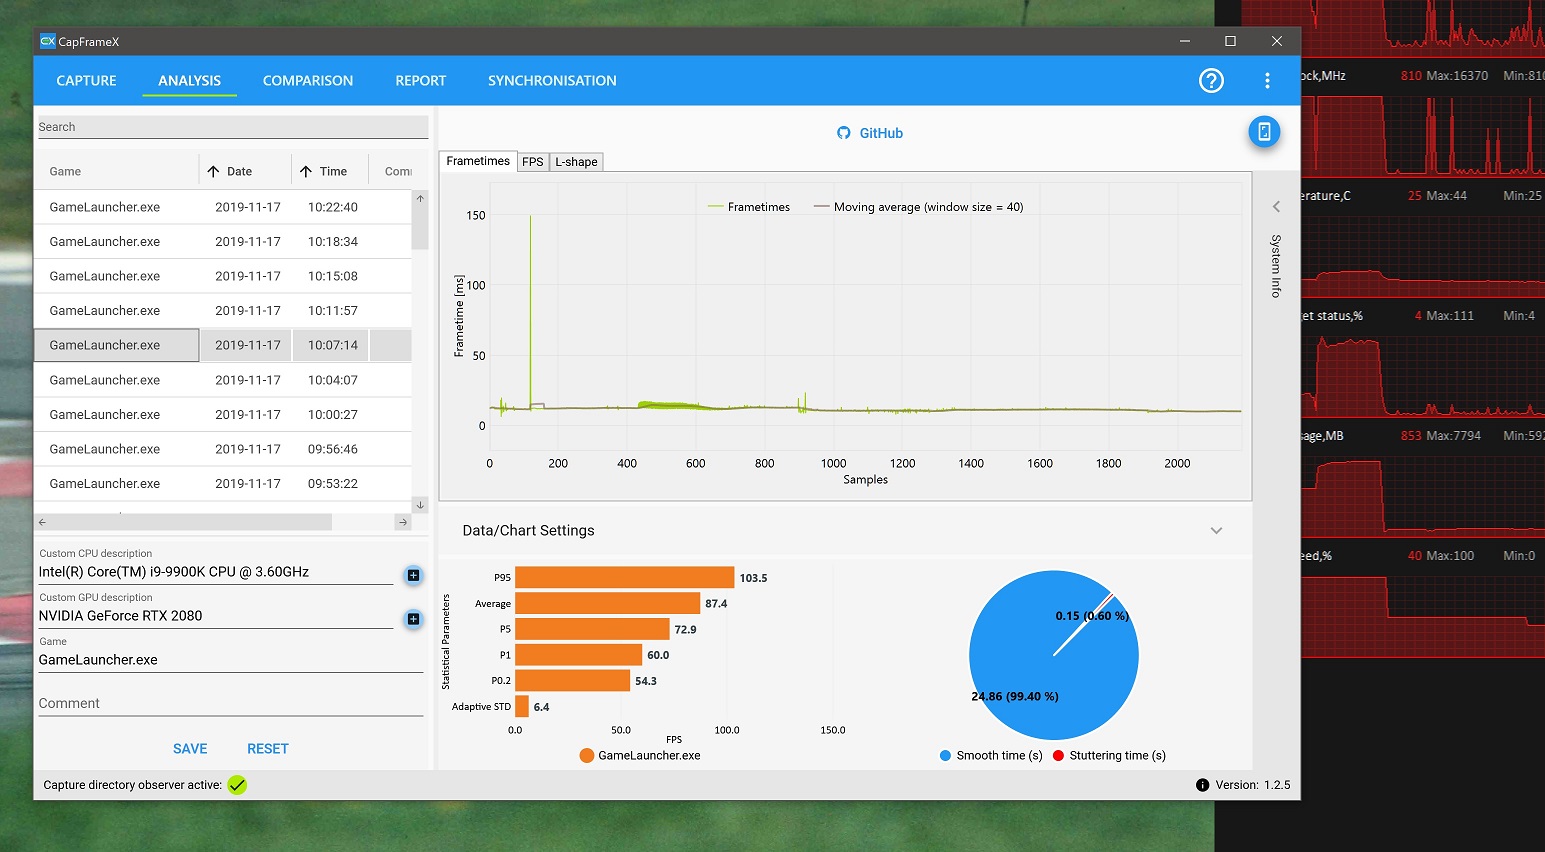The height and width of the screenshot is (852, 1545).
Task: Sort records by Time column
Action: pyautogui.click(x=330, y=171)
